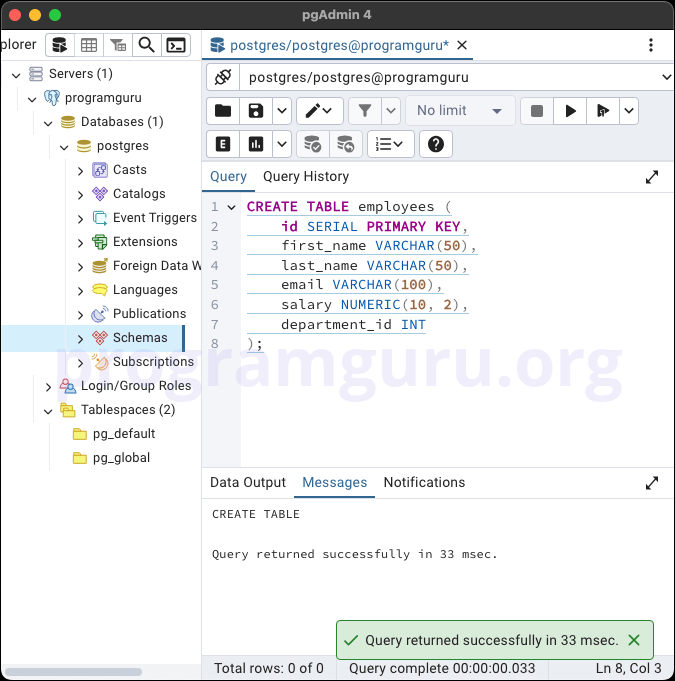Screen dimensions: 675x681
Task: Collapse the programguru server node
Action: click(x=32, y=99)
